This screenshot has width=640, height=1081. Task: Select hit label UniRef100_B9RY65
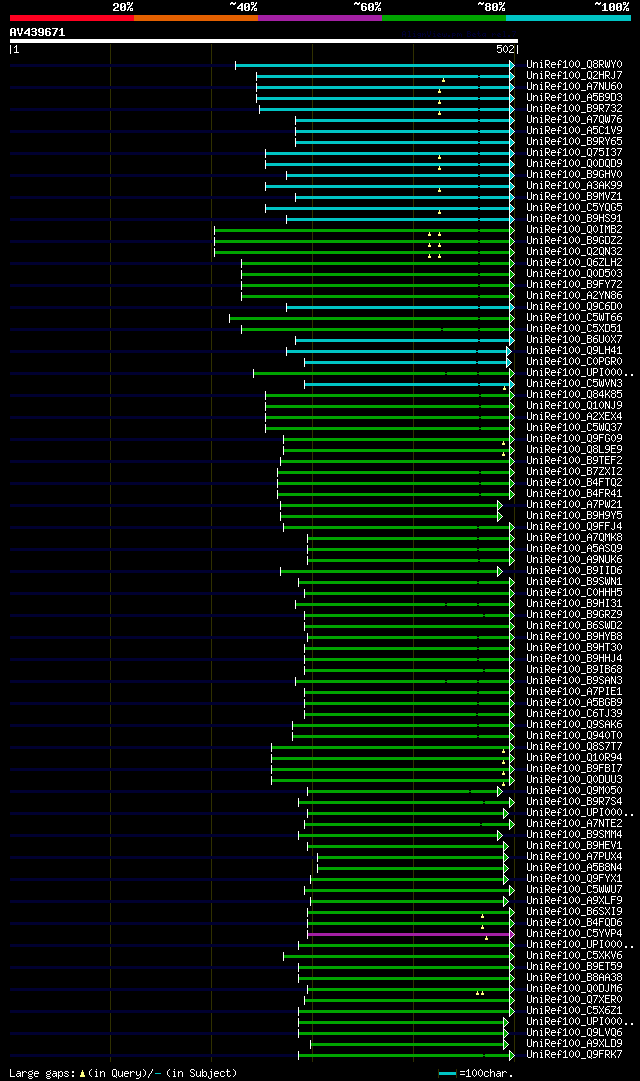pos(574,142)
